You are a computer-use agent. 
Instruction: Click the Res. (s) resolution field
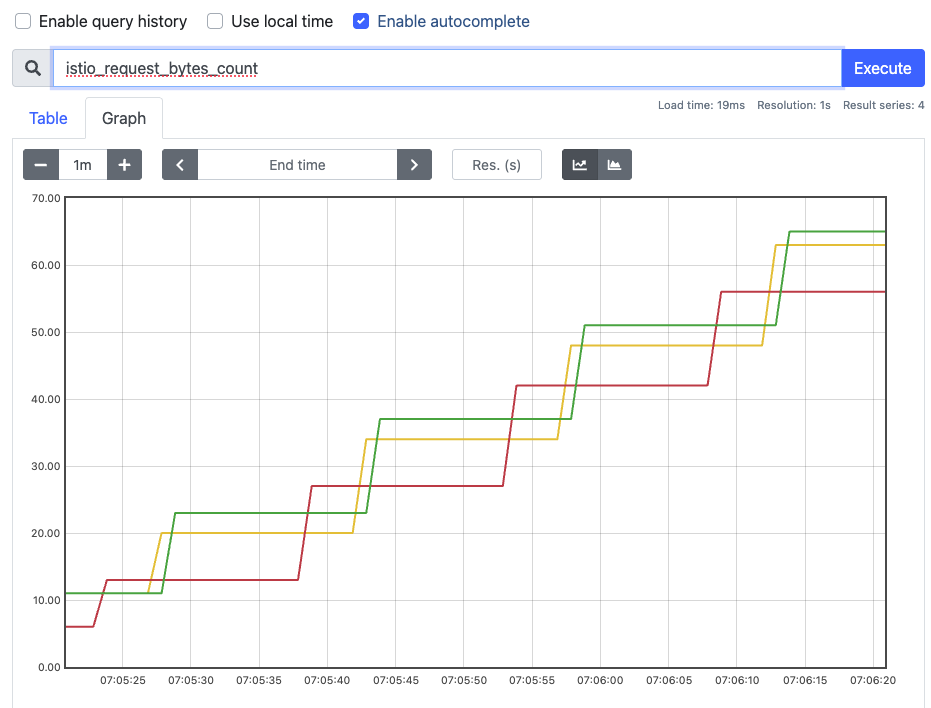[496, 165]
